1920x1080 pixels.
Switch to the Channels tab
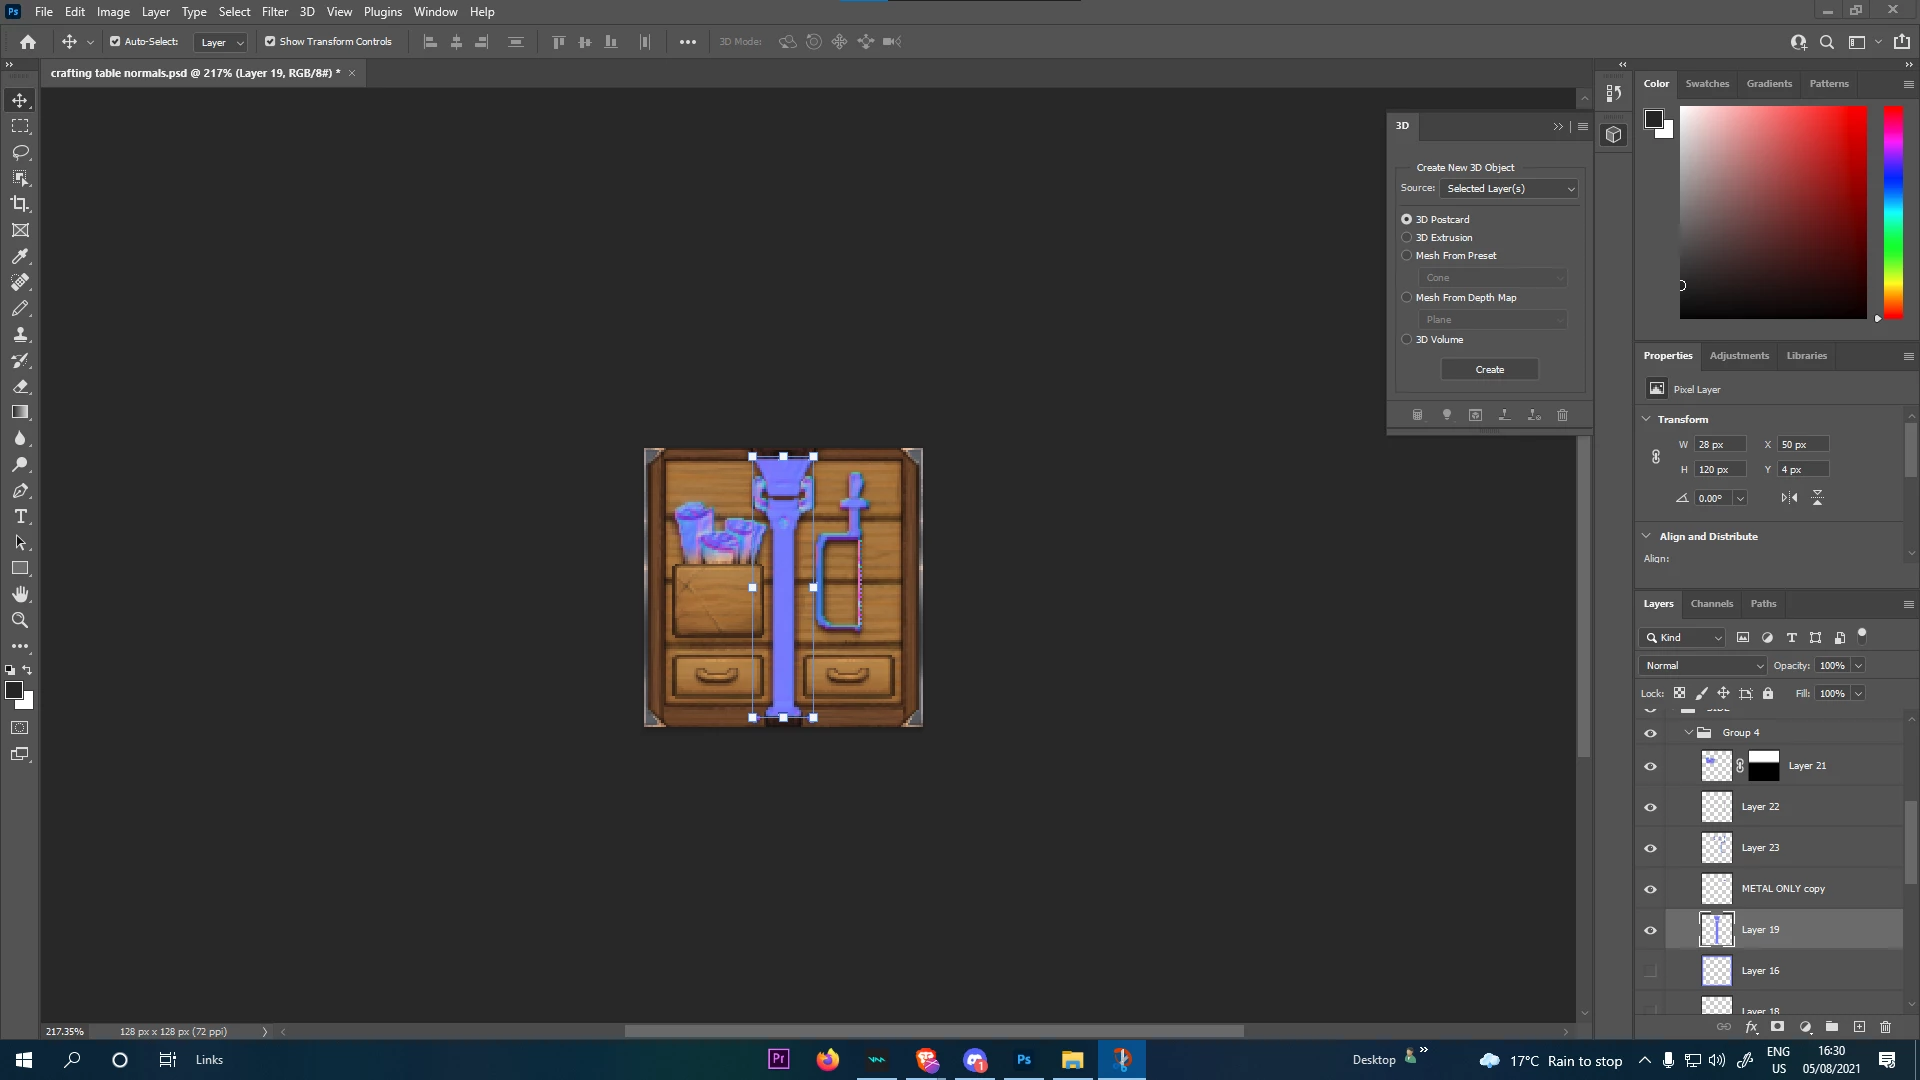(x=1711, y=604)
